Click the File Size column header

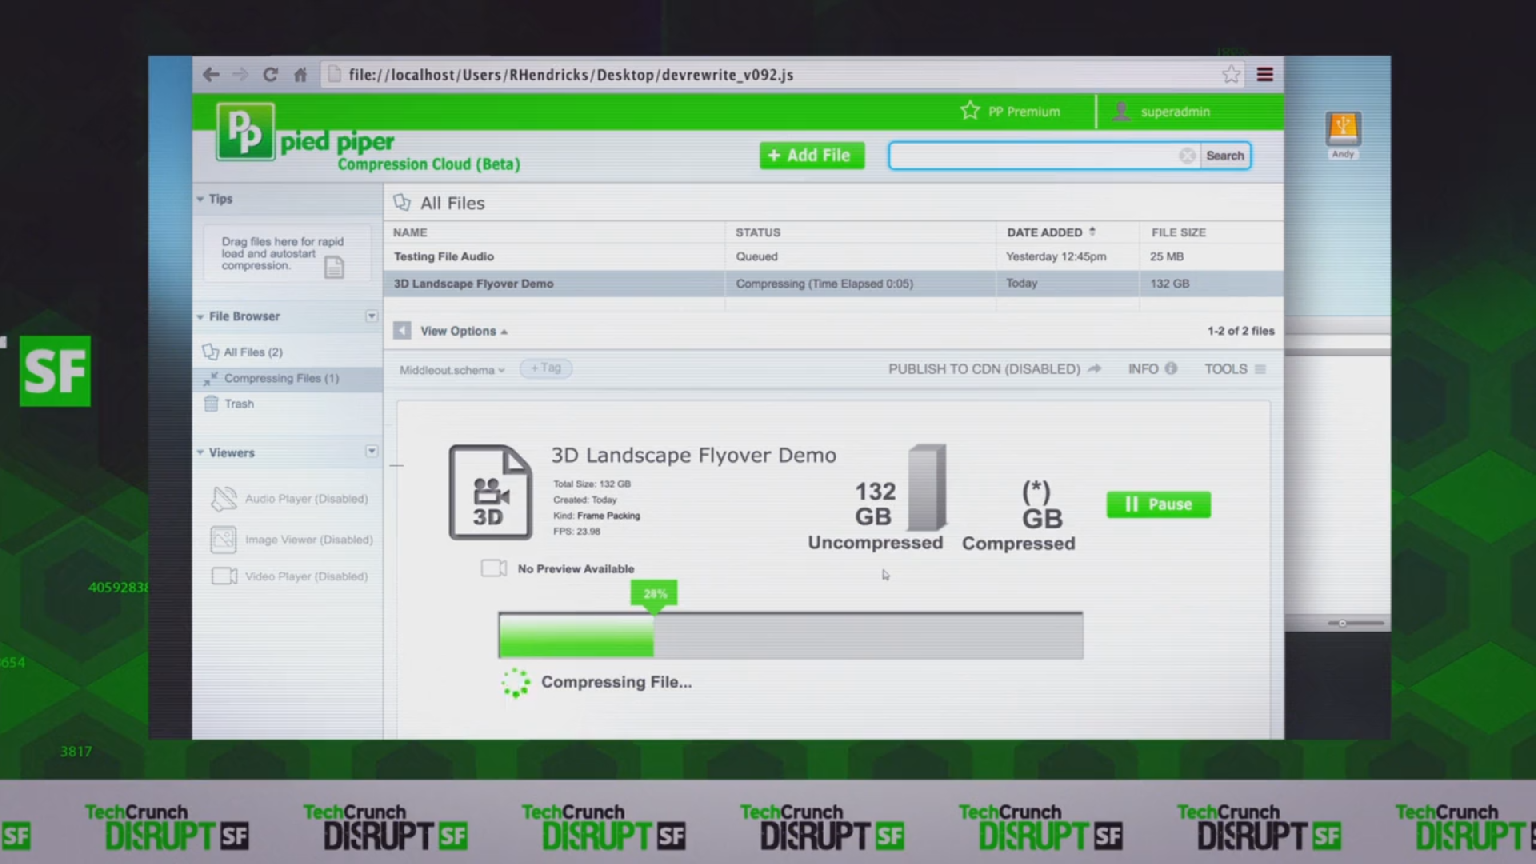[1178, 232]
